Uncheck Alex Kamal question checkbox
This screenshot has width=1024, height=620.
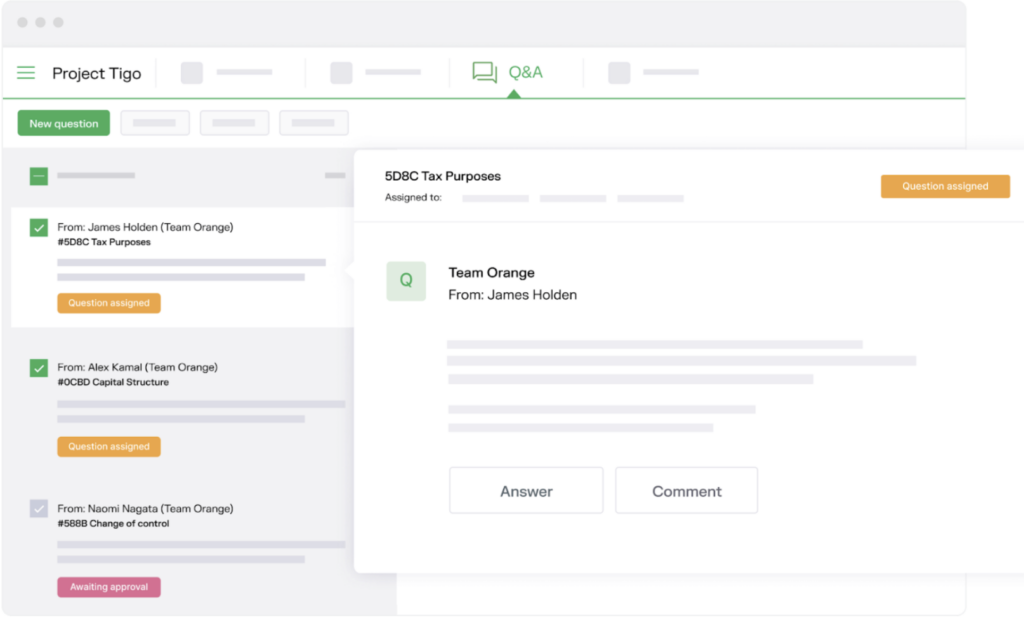tap(39, 368)
